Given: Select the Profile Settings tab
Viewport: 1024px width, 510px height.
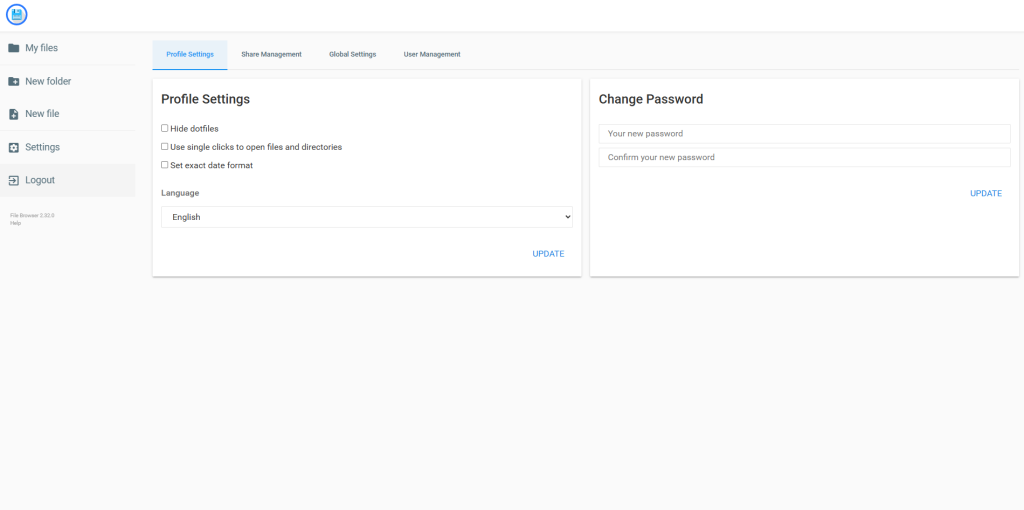Looking at the screenshot, I should click(x=190, y=54).
